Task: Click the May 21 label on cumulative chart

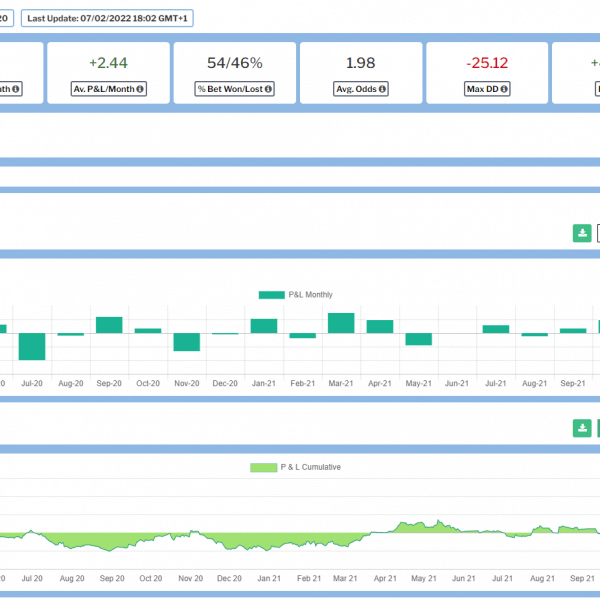Action: click(x=424, y=579)
